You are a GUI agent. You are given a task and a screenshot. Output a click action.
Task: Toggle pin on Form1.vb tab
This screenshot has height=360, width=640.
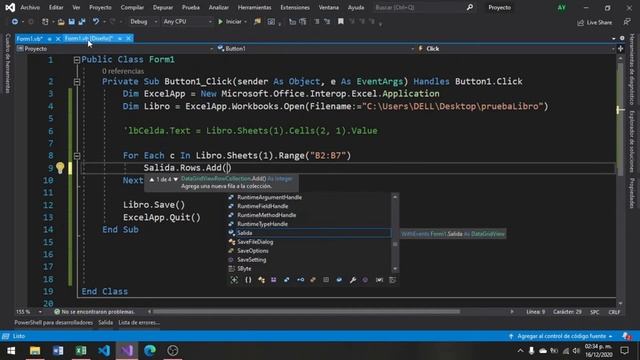tap(49, 39)
